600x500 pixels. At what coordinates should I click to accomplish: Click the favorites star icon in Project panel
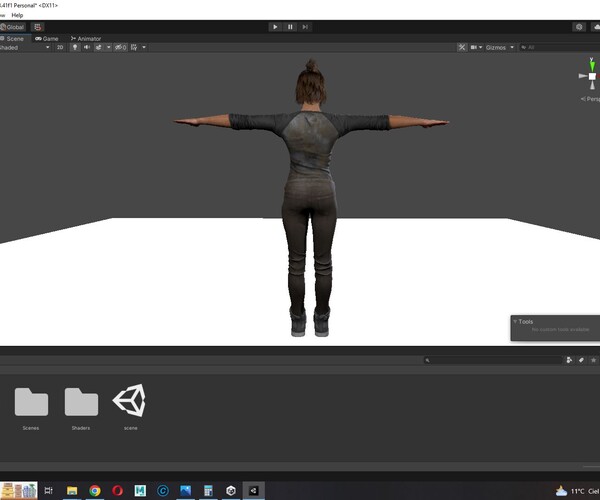click(593, 360)
